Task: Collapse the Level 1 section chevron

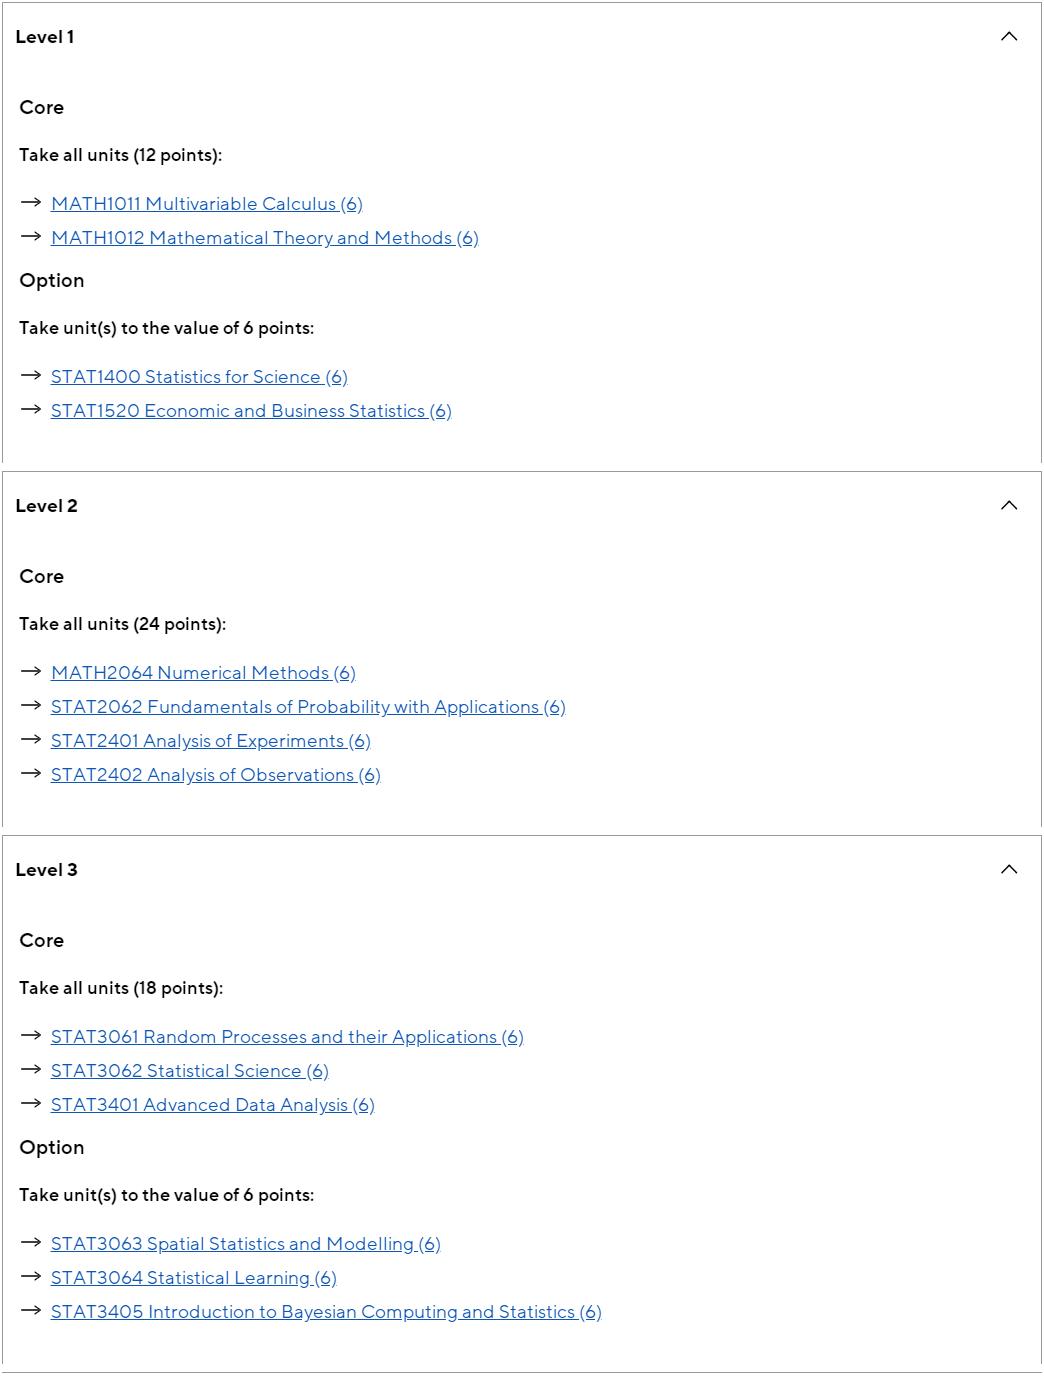Action: tap(1009, 37)
